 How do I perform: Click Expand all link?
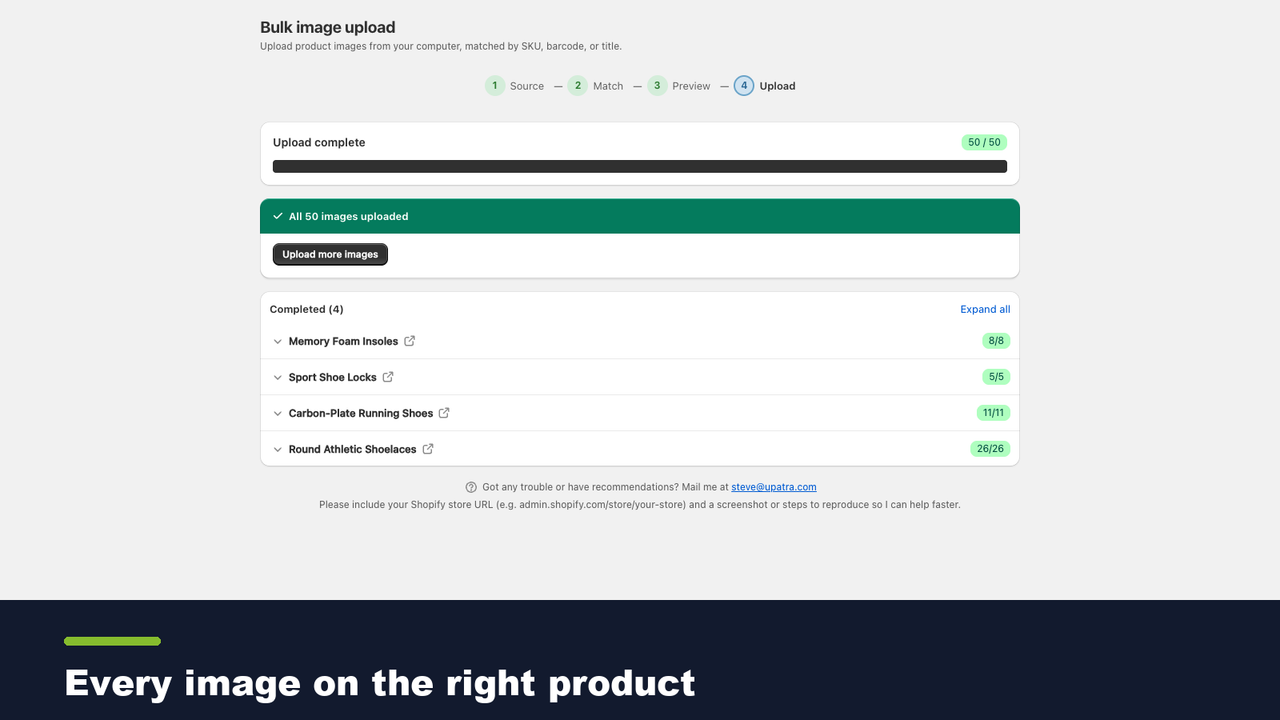coord(985,309)
